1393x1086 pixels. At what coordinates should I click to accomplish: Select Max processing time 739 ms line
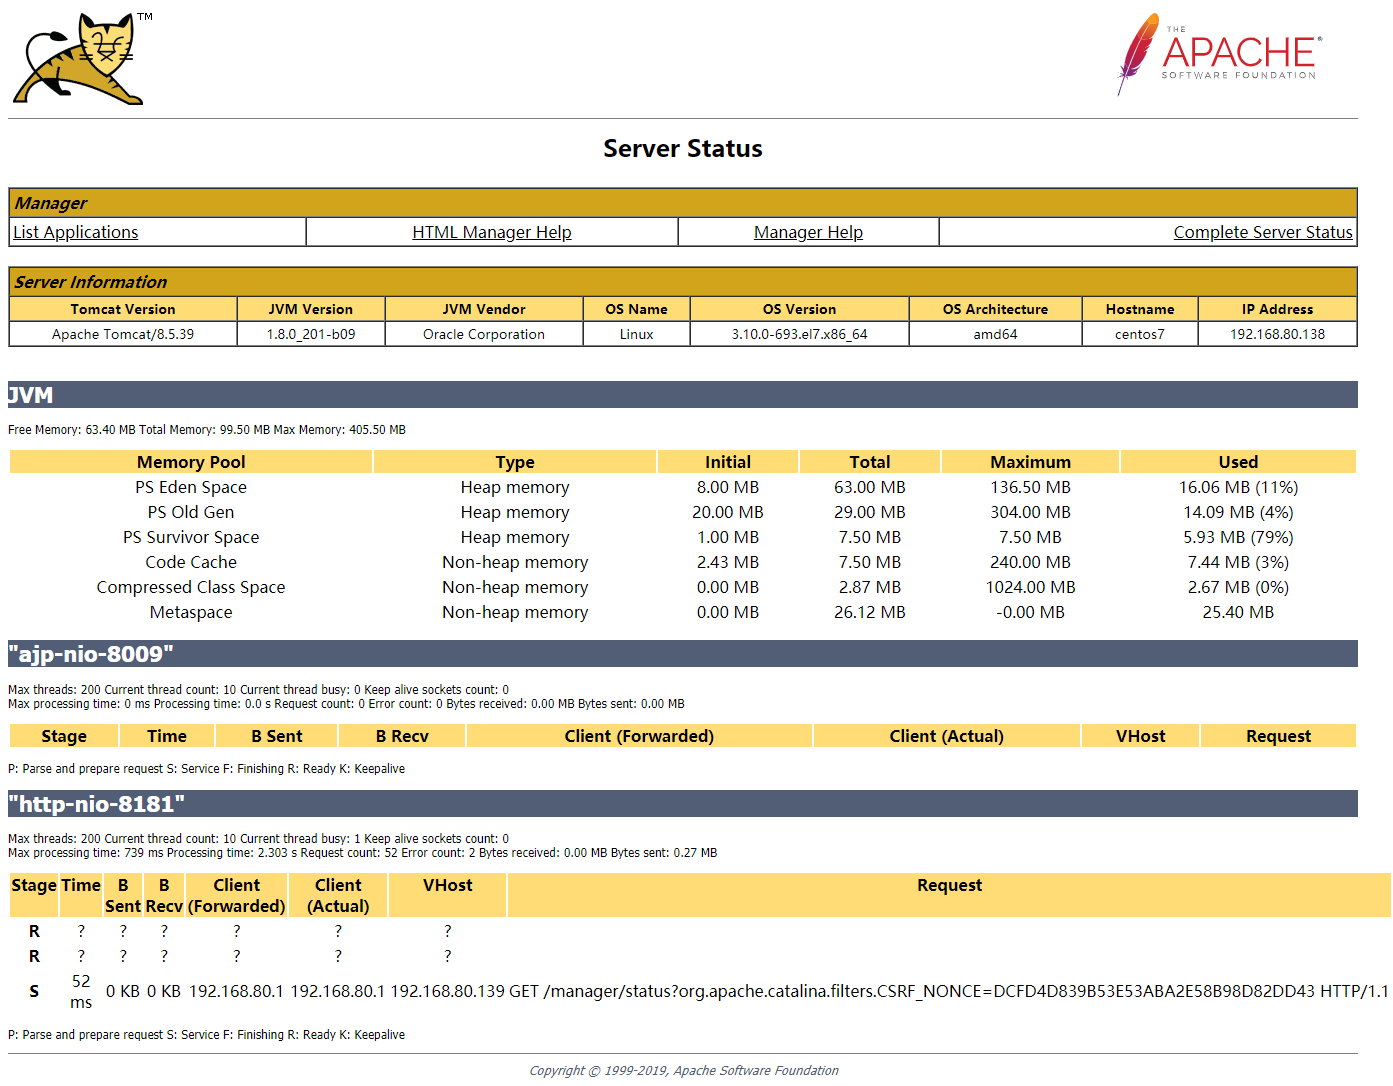tap(362, 853)
